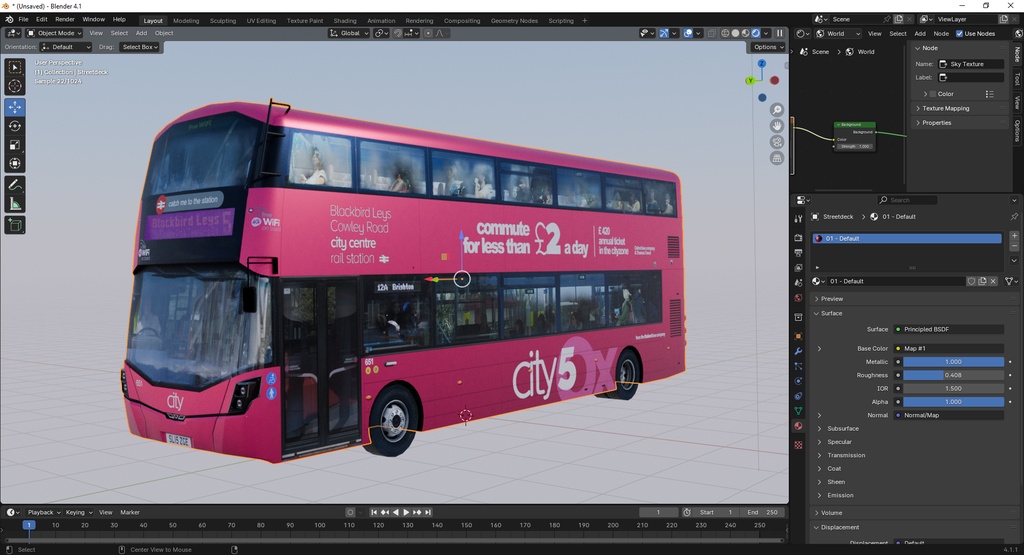Screen dimensions: 1024x555
Task: Switch to the Shading workspace tab
Action: pos(344,20)
